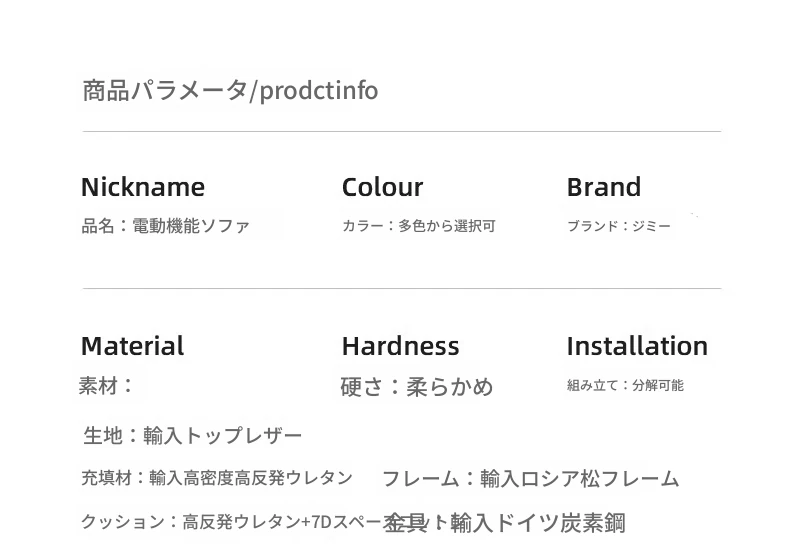Click the 素材： label
Viewport: 790px width, 548px height.
pos(105,385)
